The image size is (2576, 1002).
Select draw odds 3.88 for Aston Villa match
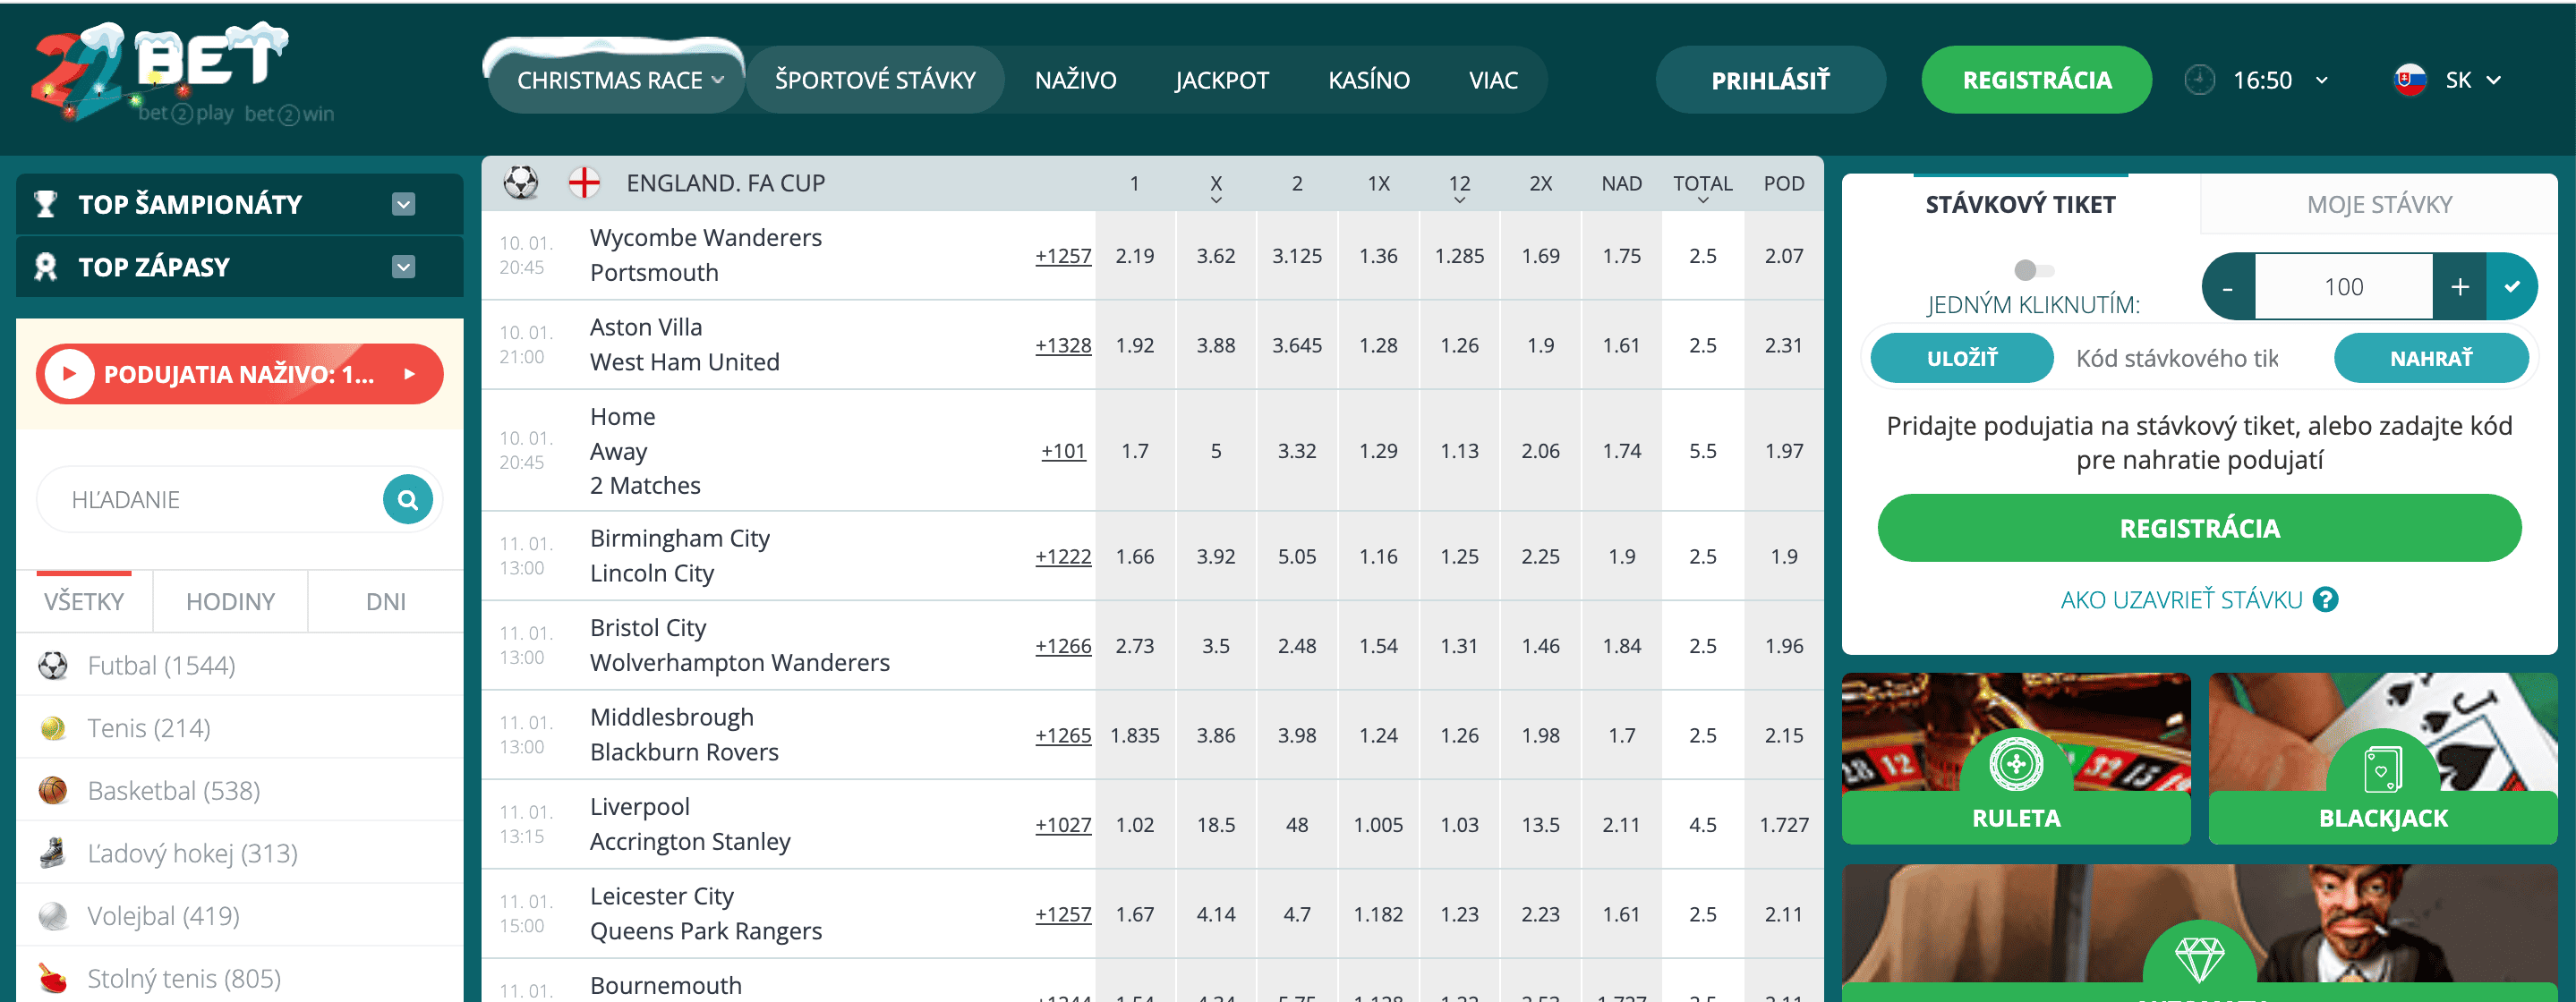click(1216, 345)
